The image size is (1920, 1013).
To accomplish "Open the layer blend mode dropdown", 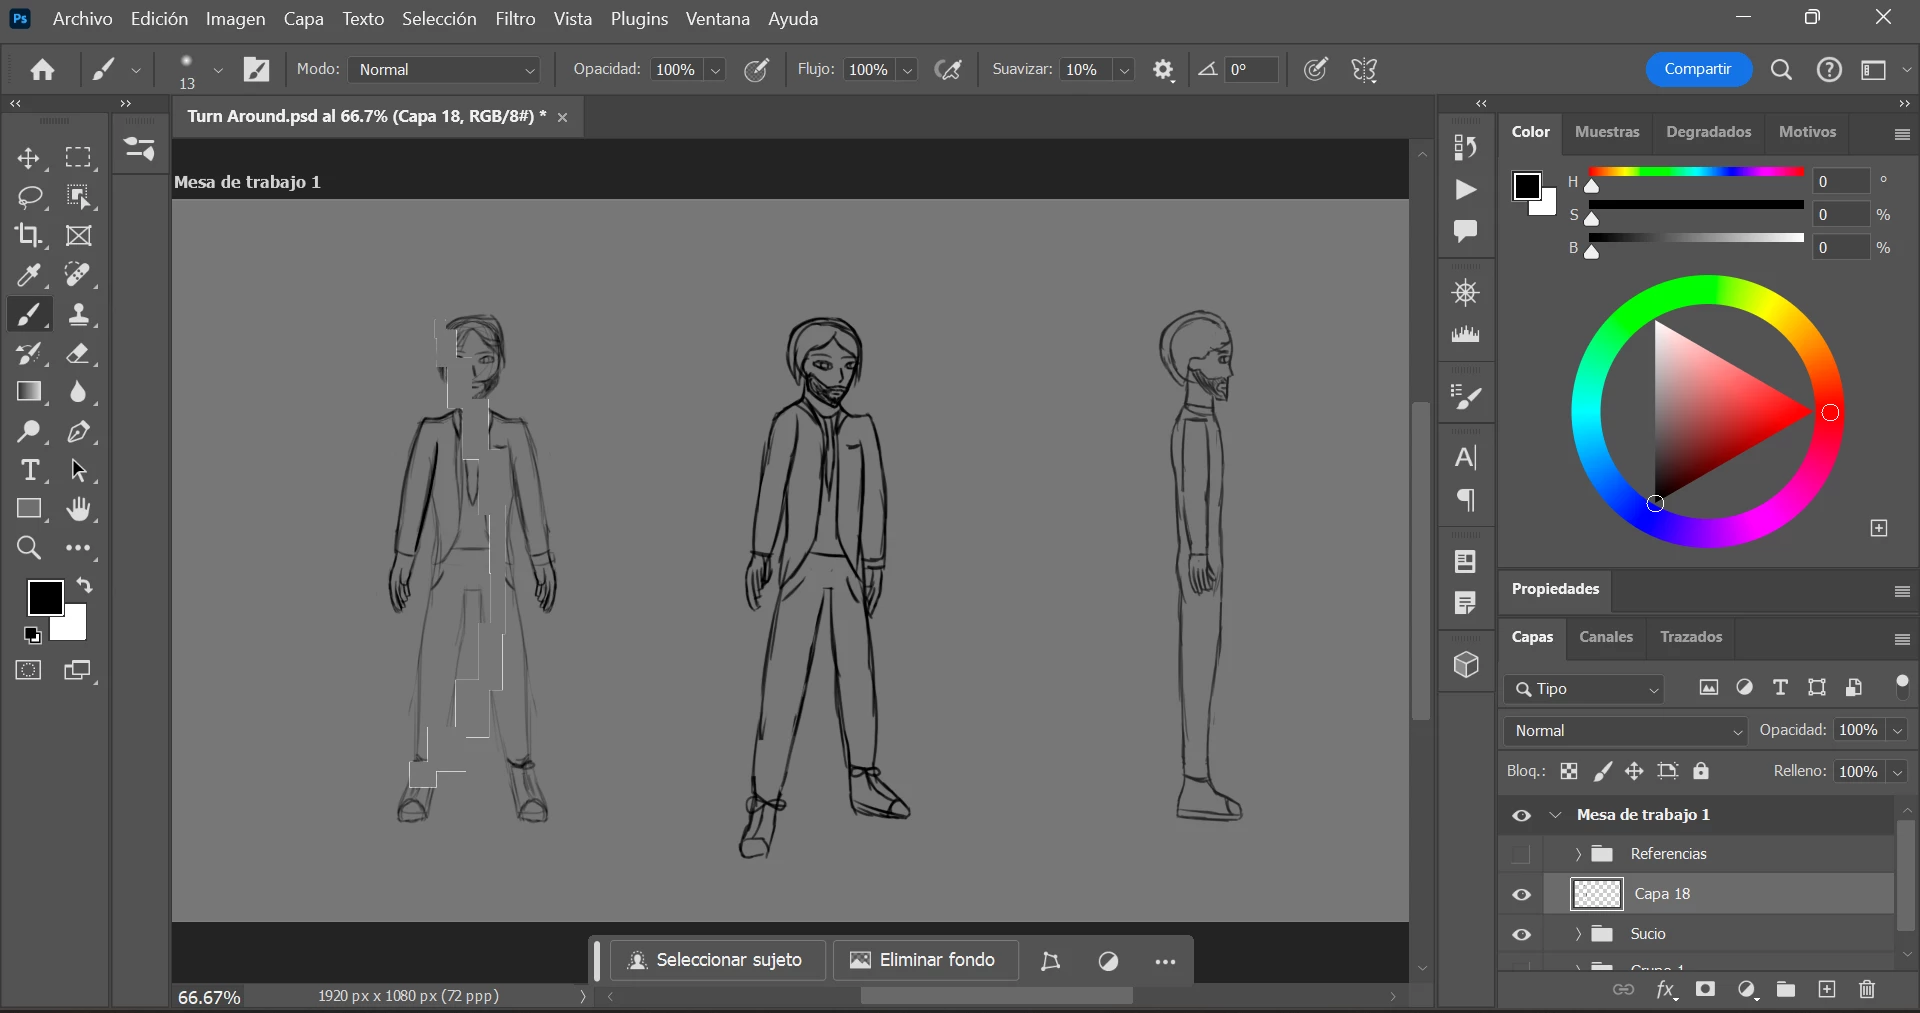I will [x=1626, y=731].
